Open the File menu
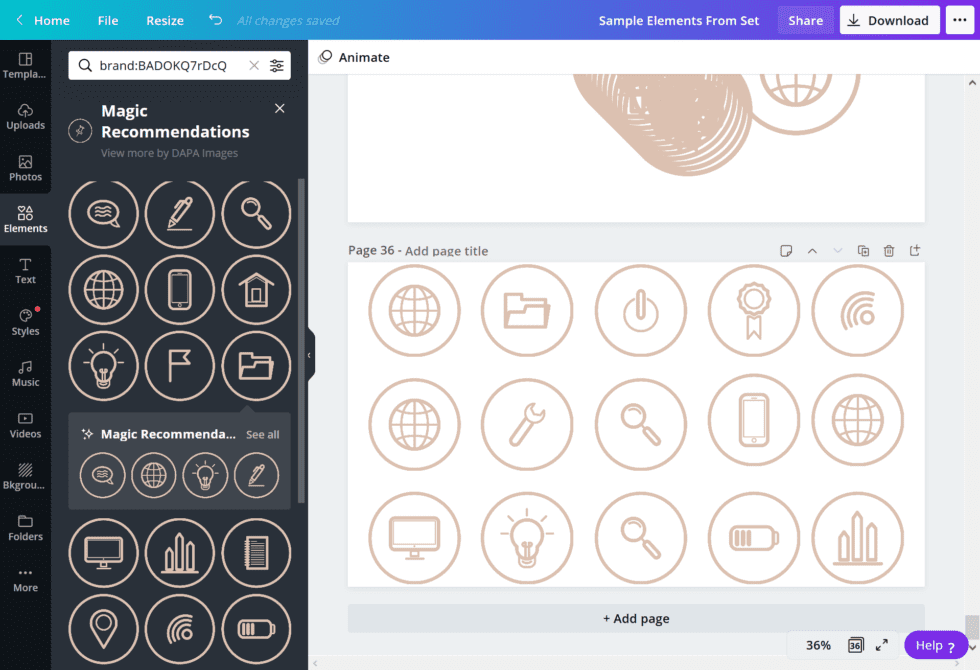 [107, 19]
